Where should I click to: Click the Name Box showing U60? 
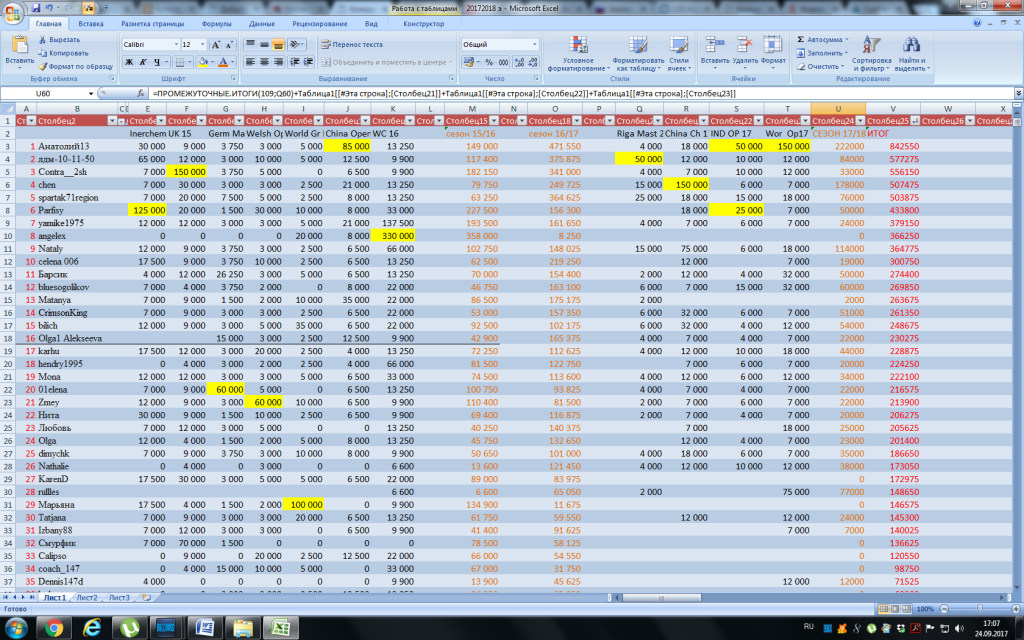point(45,93)
